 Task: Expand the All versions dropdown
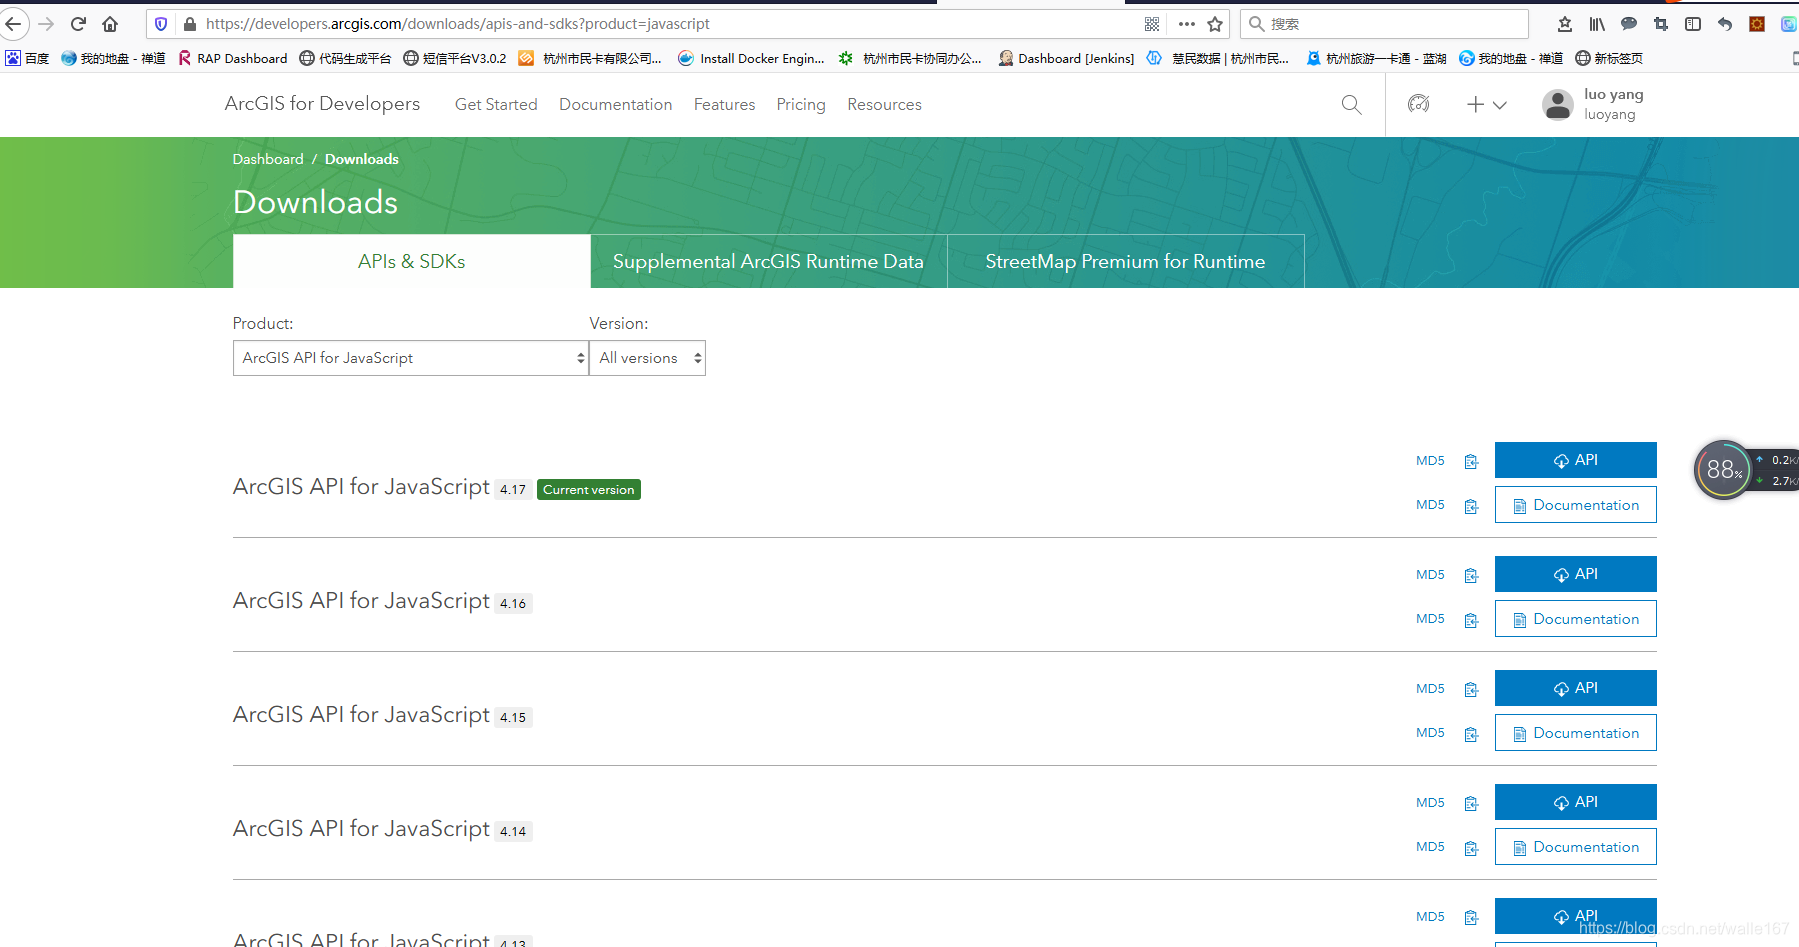point(647,358)
